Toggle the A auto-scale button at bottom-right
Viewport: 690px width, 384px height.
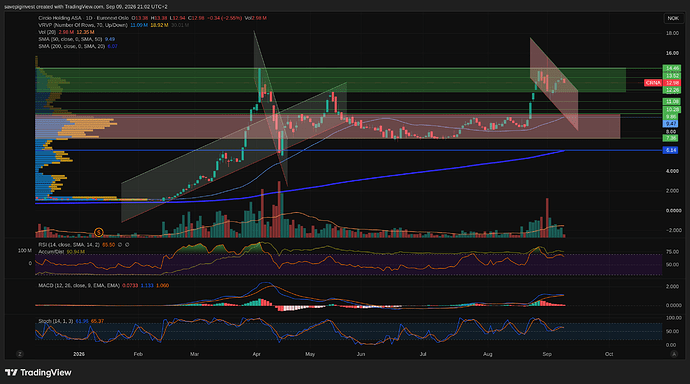pyautogui.click(x=673, y=354)
